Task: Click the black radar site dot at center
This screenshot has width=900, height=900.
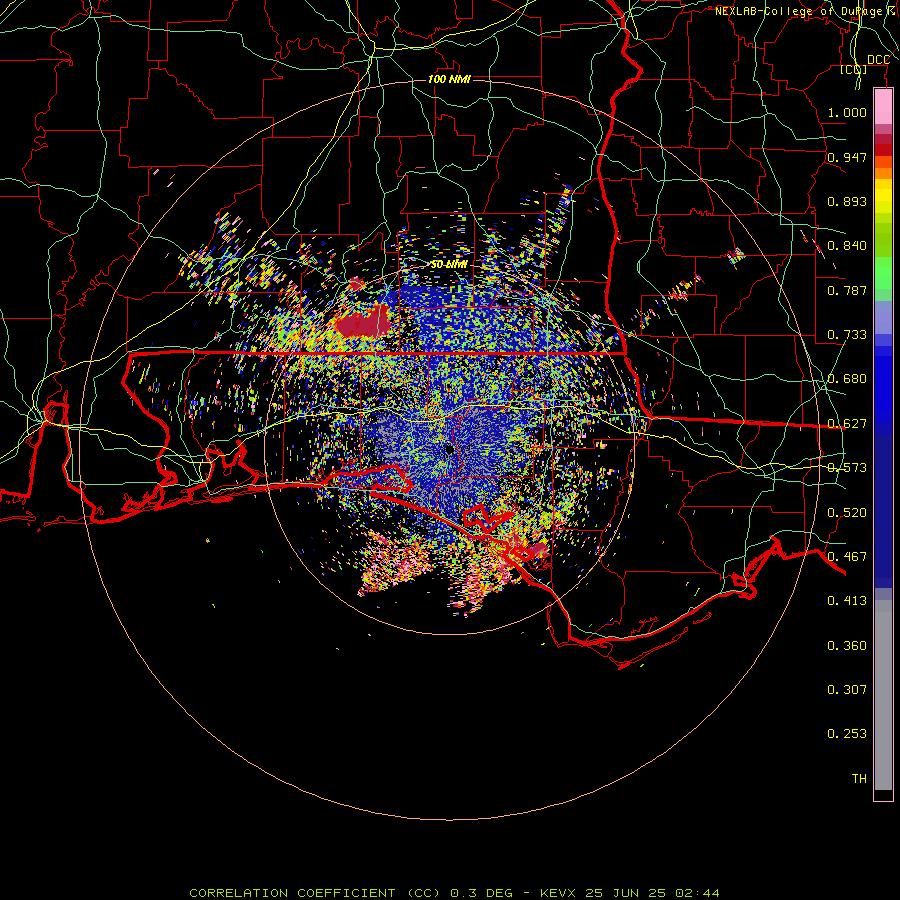Action: tap(450, 449)
